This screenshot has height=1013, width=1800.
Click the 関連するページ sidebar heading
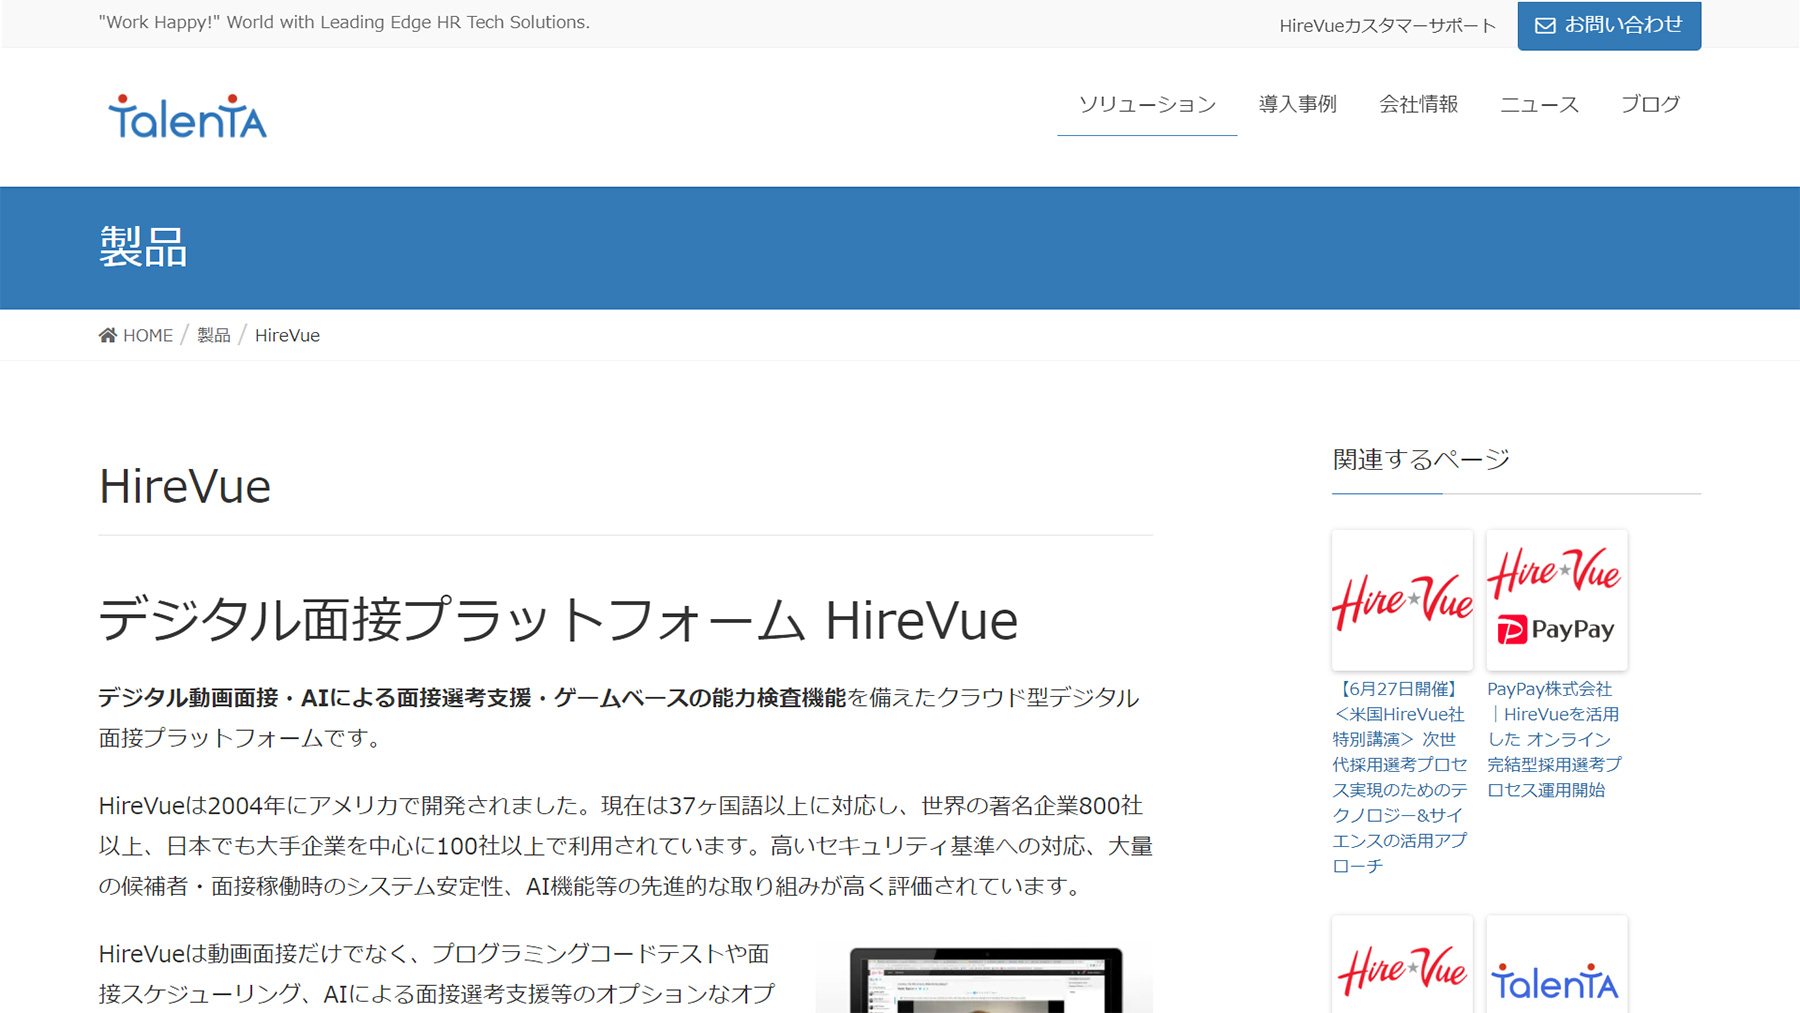(x=1421, y=459)
